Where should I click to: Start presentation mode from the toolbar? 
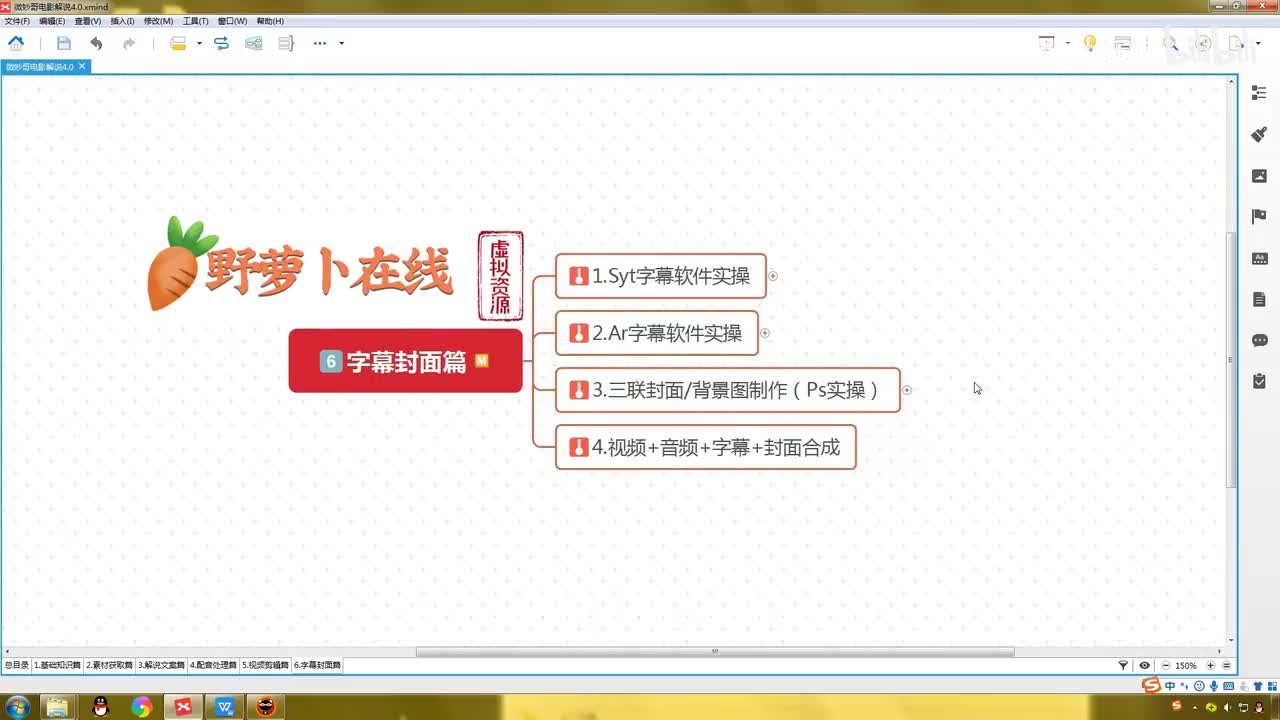pos(1047,43)
